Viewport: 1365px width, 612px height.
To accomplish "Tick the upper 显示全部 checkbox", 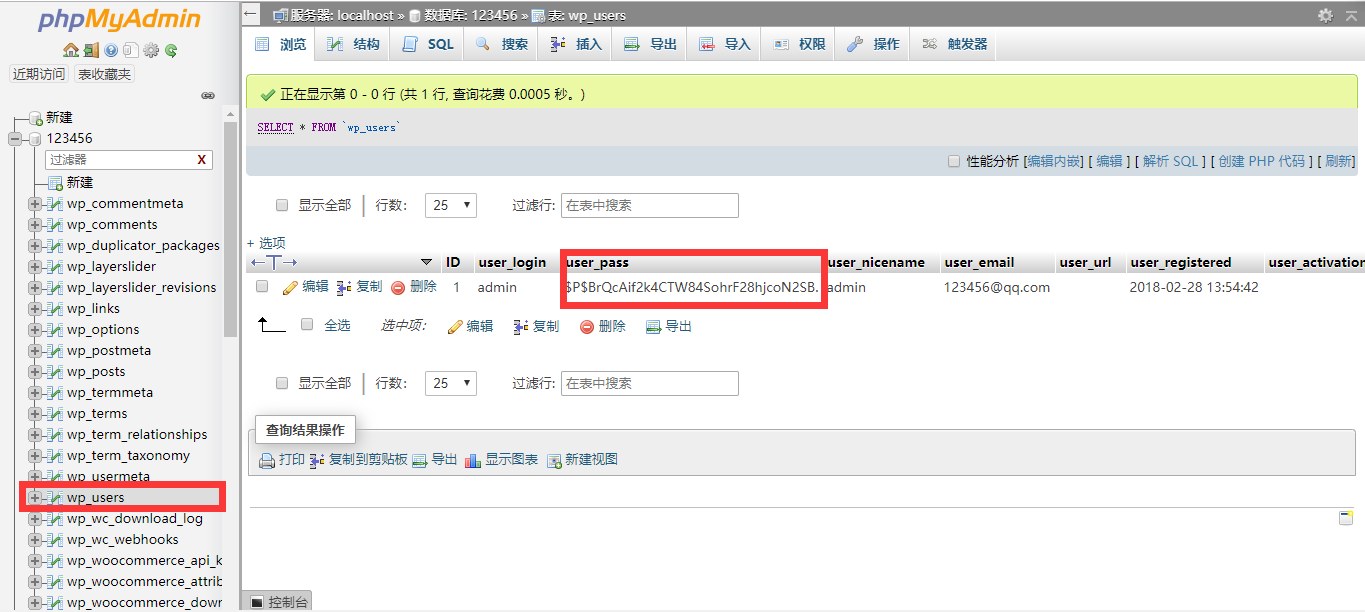I will click(282, 205).
